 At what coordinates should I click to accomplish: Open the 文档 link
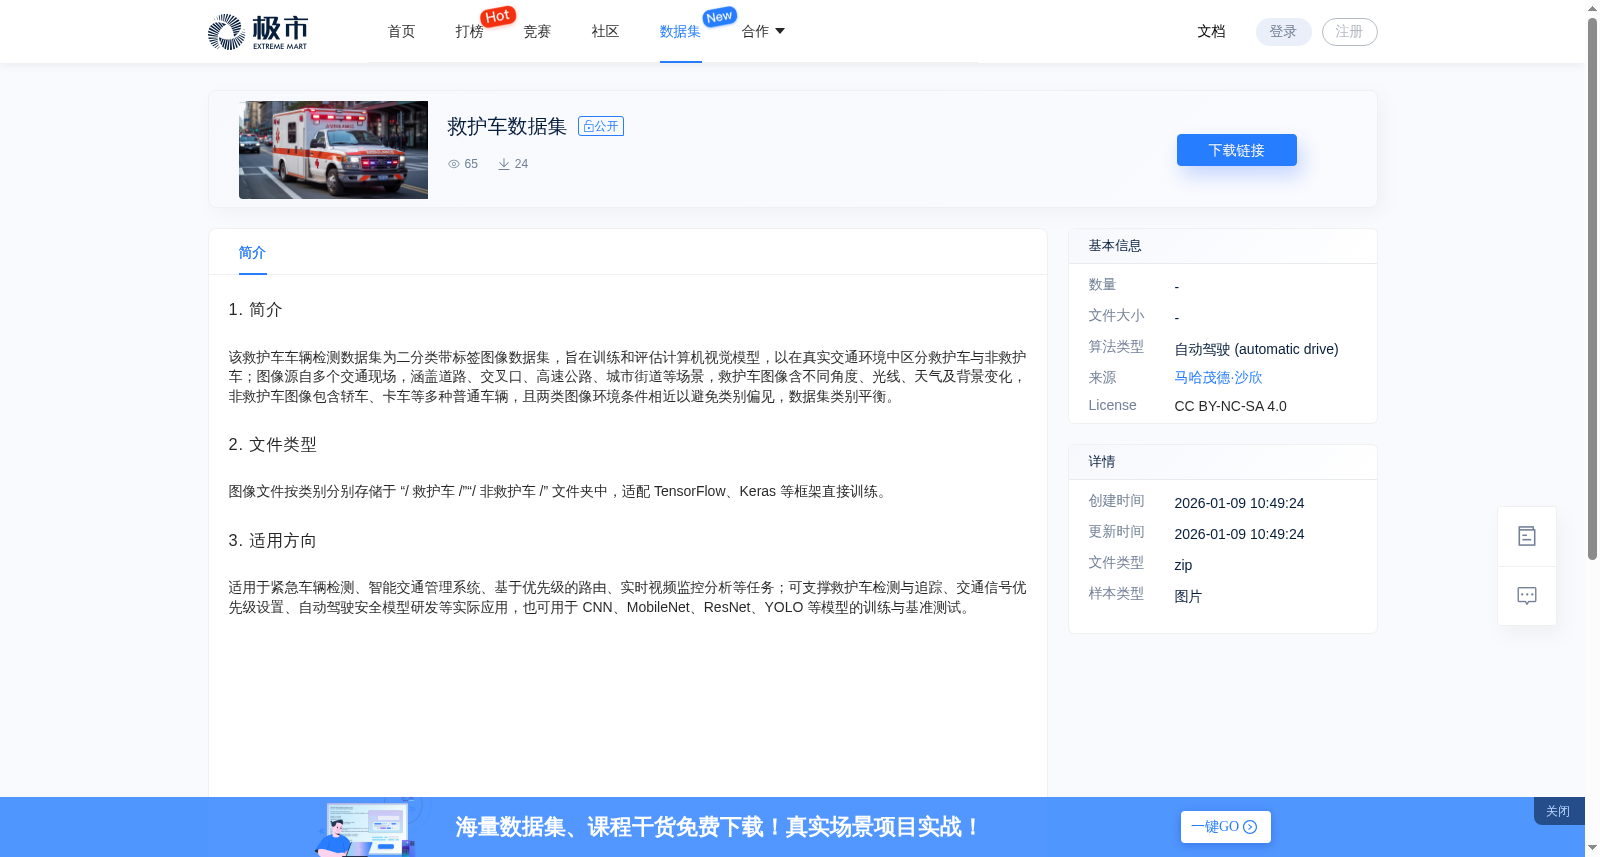[1211, 32]
